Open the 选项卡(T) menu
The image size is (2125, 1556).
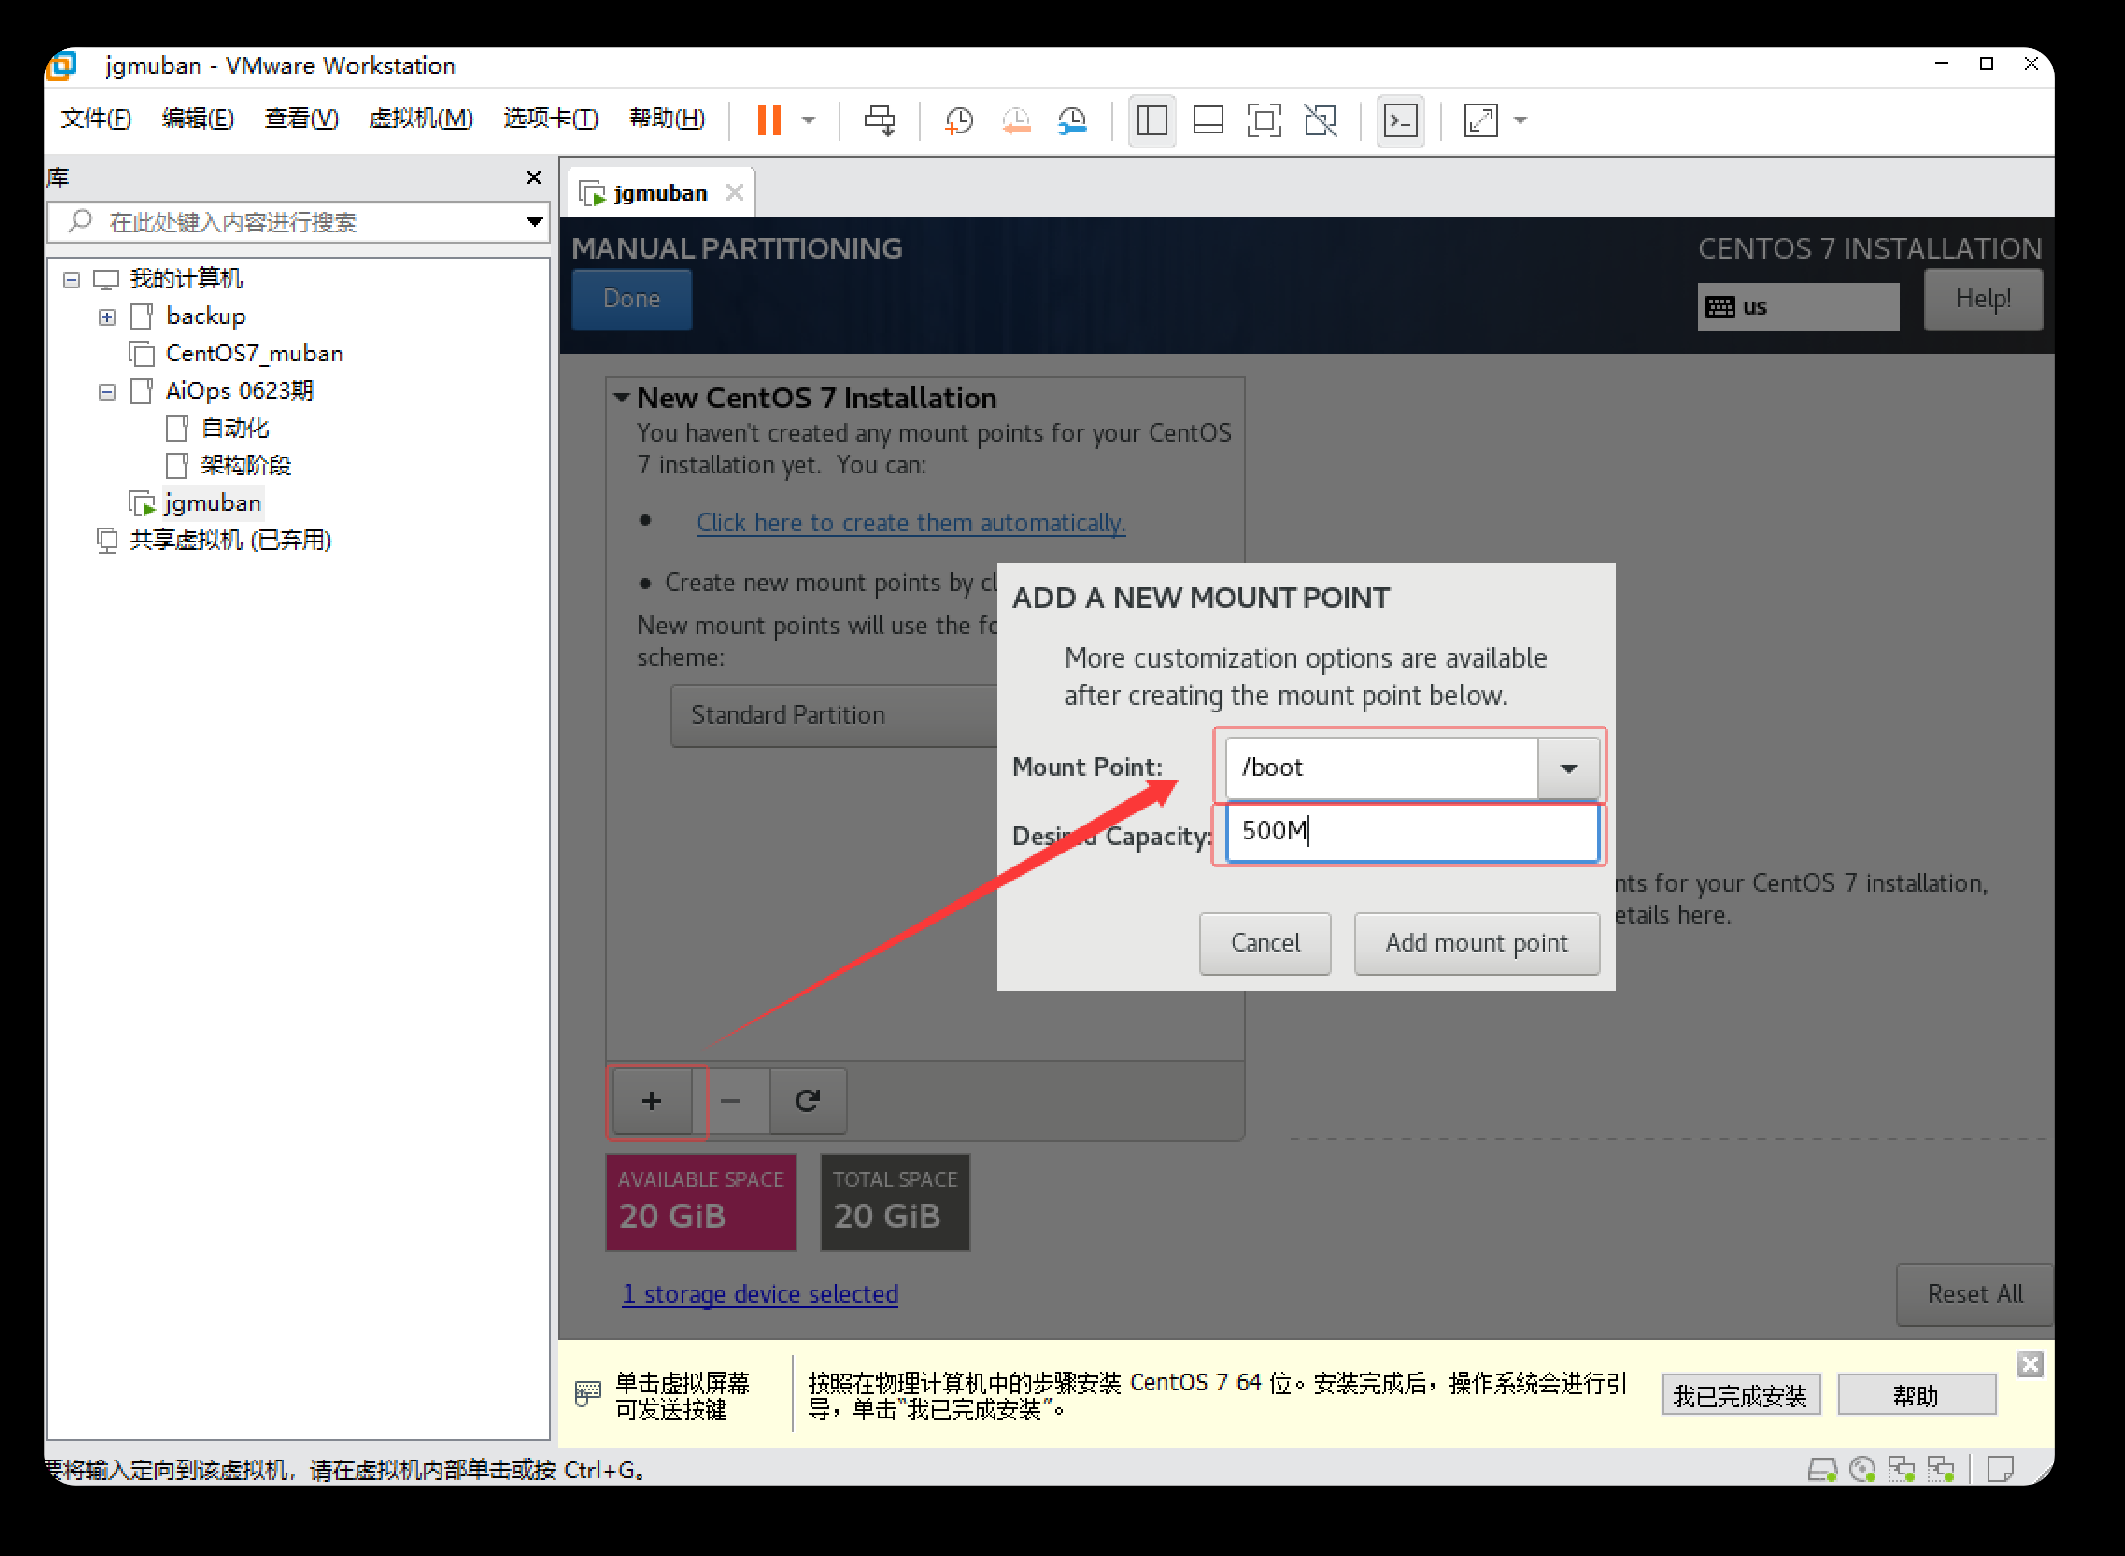550,119
